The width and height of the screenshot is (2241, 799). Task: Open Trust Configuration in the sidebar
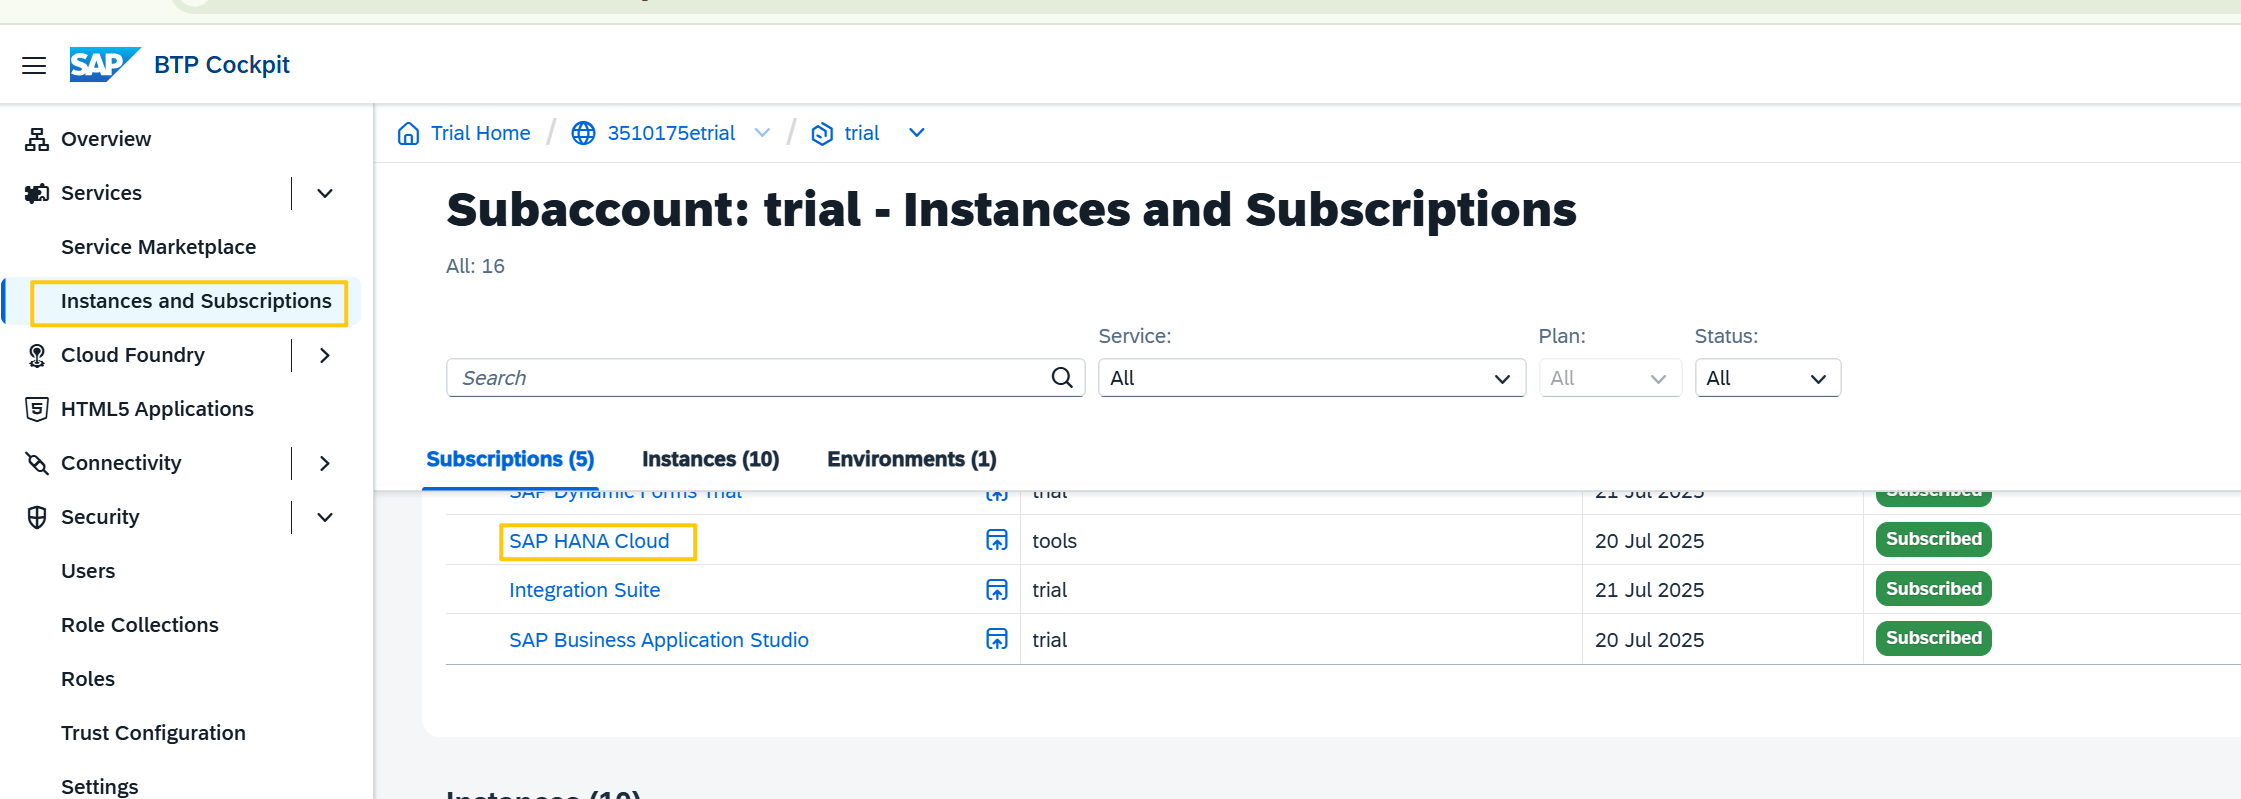coord(153,733)
